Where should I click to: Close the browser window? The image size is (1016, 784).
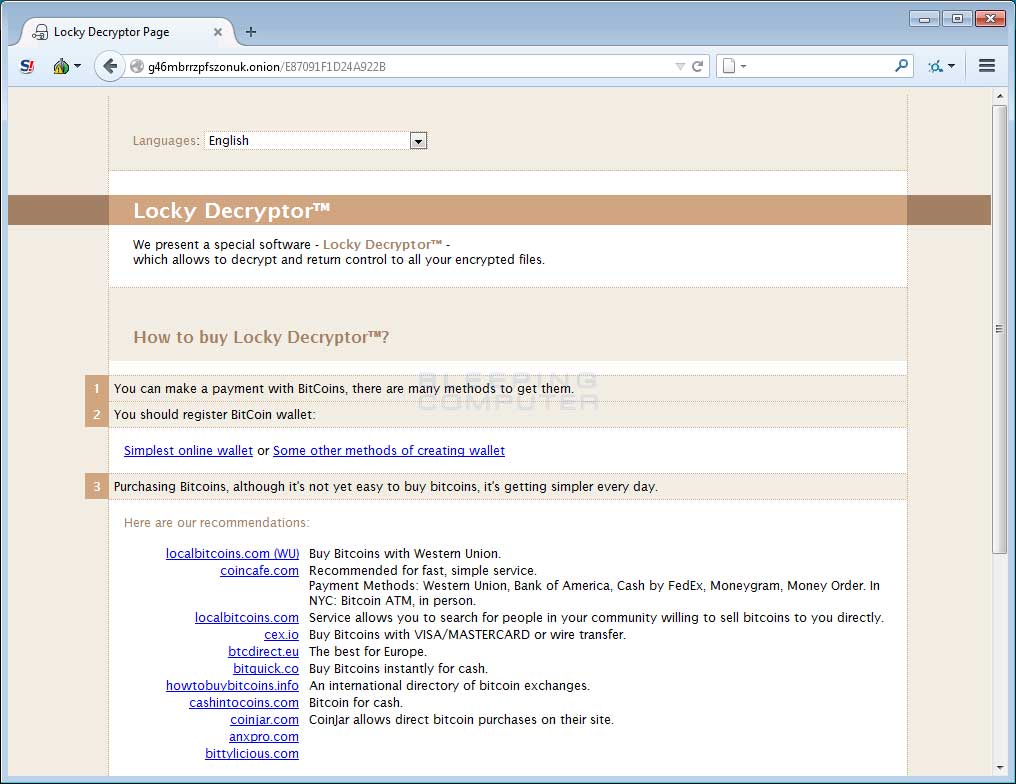pyautogui.click(x=990, y=19)
